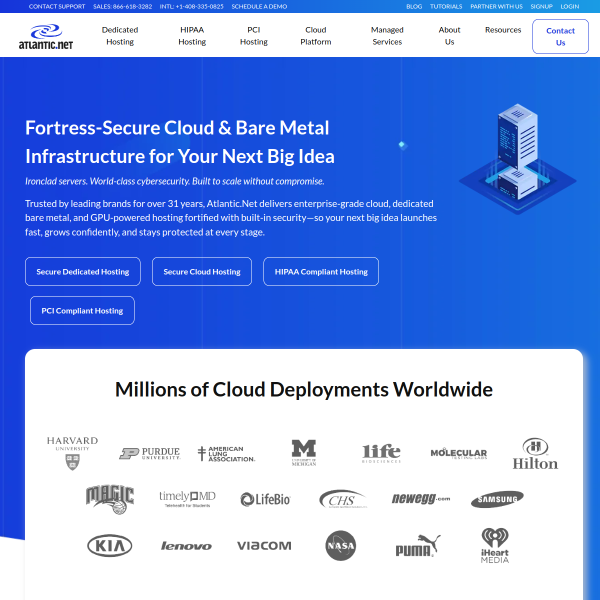
Task: Click the Signup link
Action: coord(541,7)
